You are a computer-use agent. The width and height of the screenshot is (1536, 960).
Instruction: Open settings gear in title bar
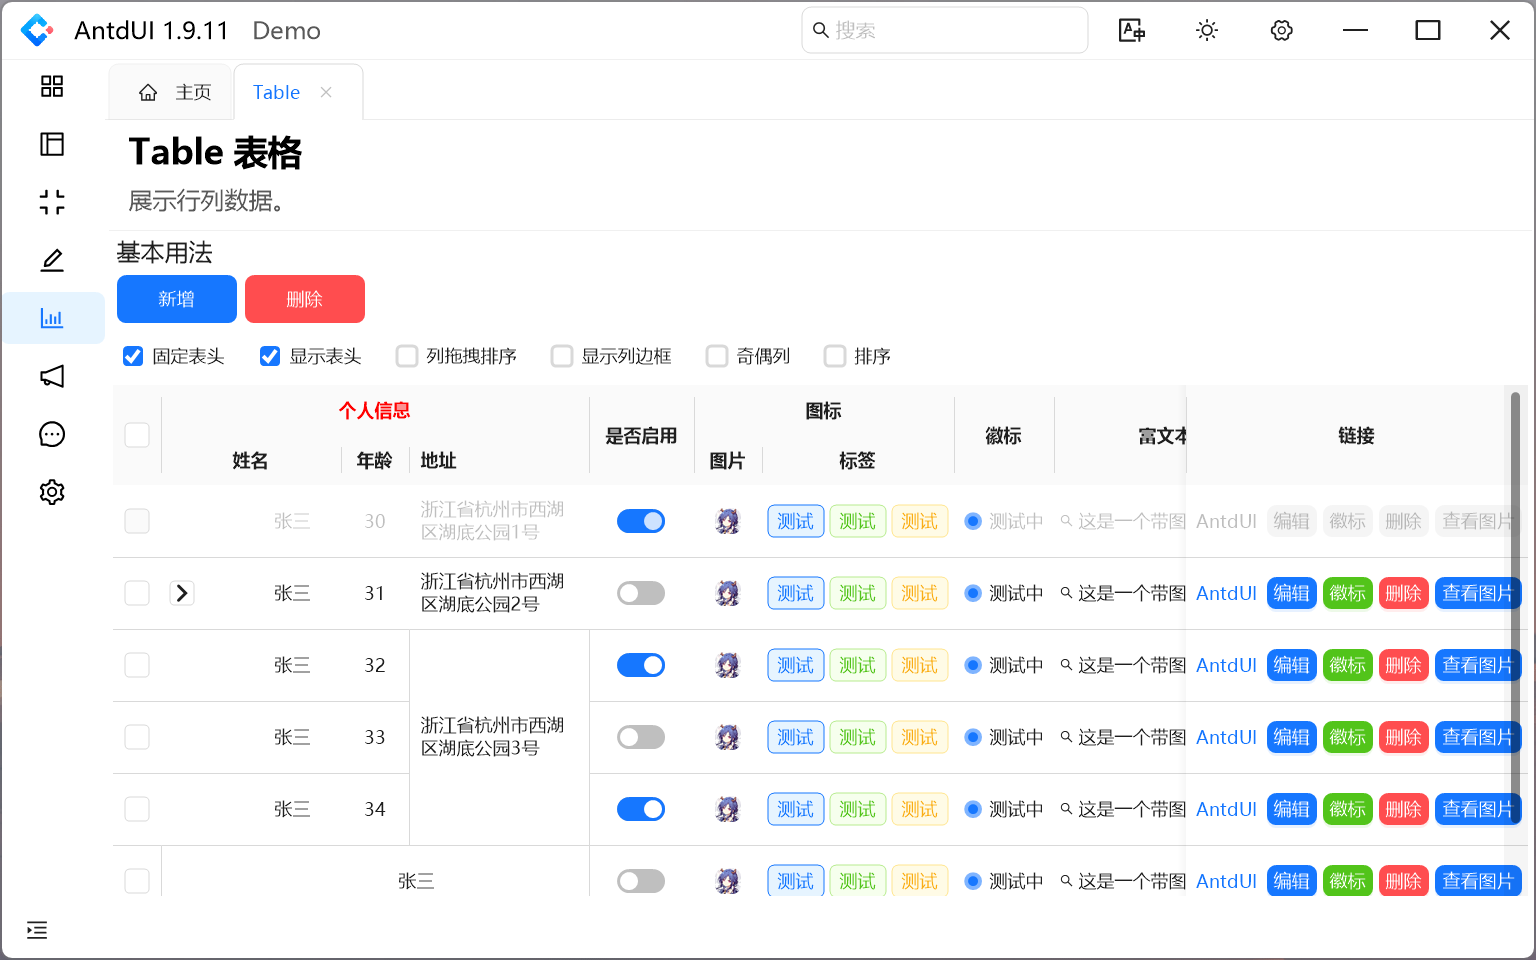pos(1281,31)
